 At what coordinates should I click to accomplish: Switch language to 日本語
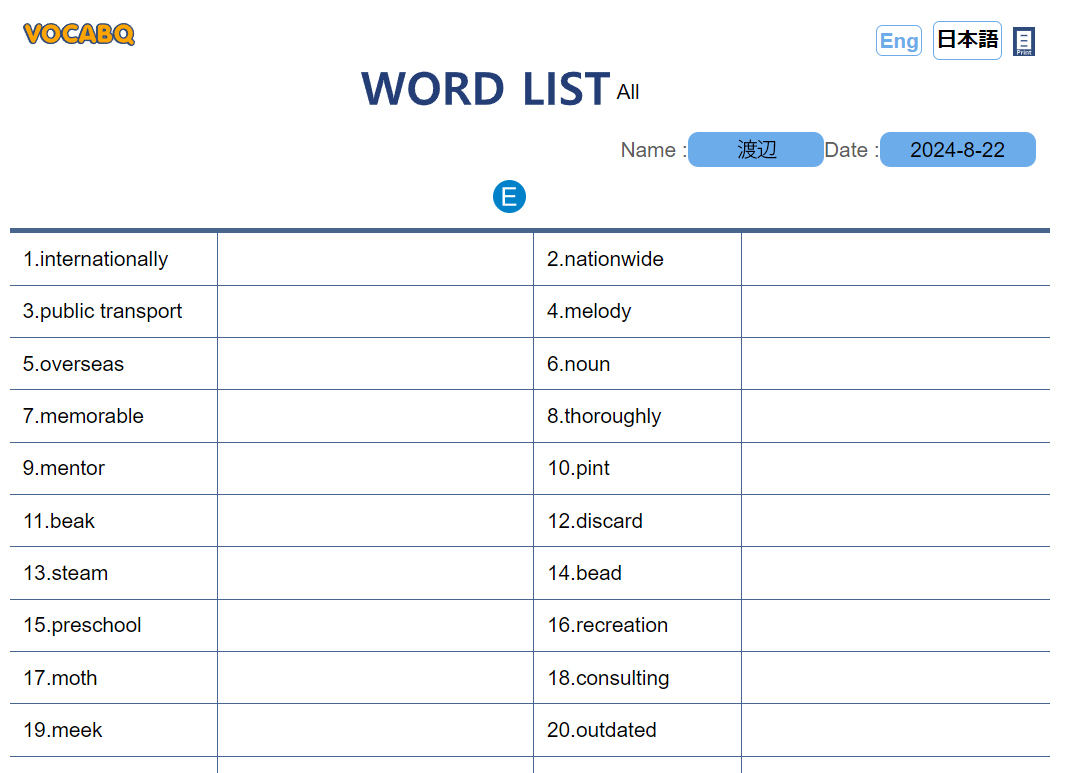coord(967,40)
